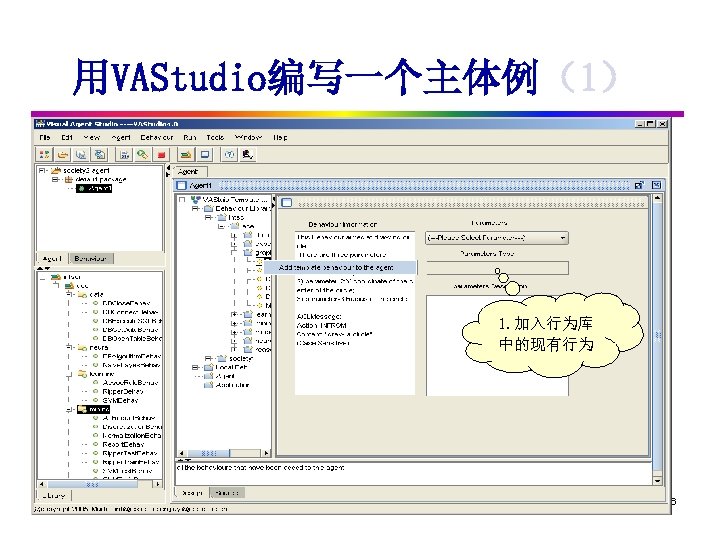Collapse the neural folder in library tree

pyautogui.click(x=69, y=348)
